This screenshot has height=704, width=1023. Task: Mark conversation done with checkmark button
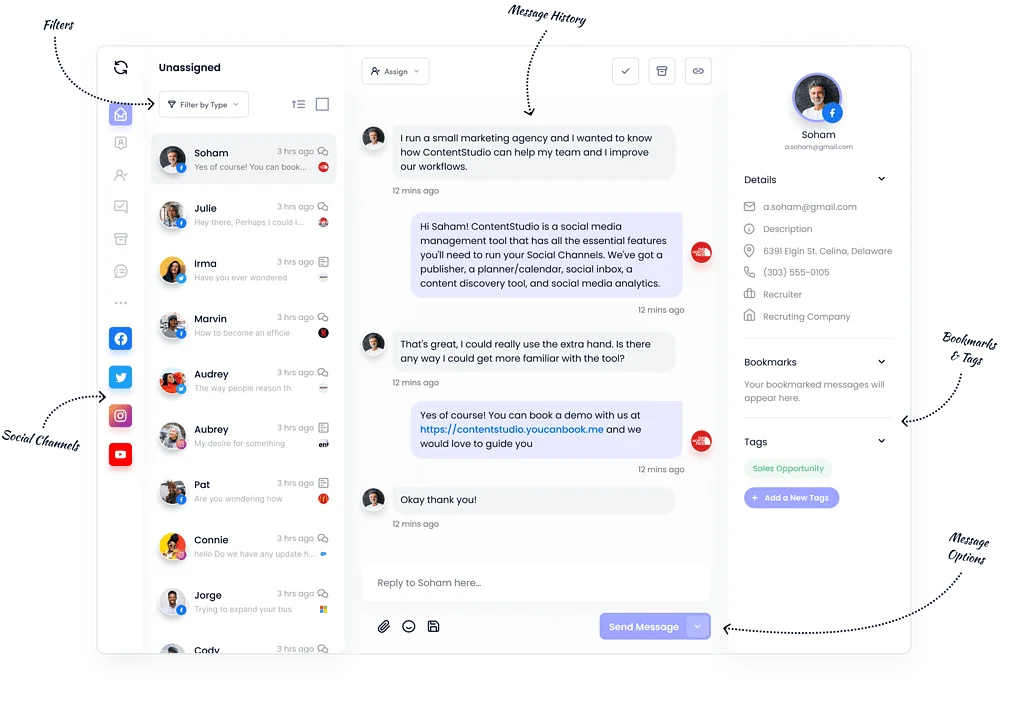coord(625,71)
